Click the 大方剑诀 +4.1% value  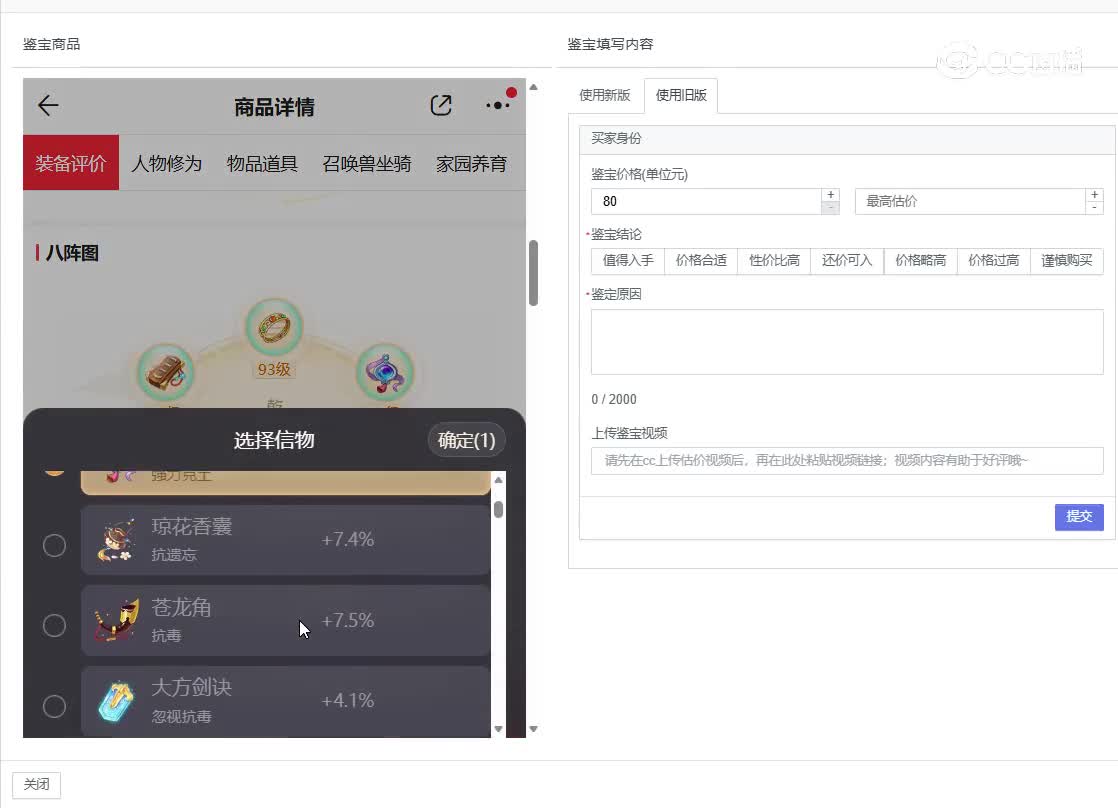[347, 700]
